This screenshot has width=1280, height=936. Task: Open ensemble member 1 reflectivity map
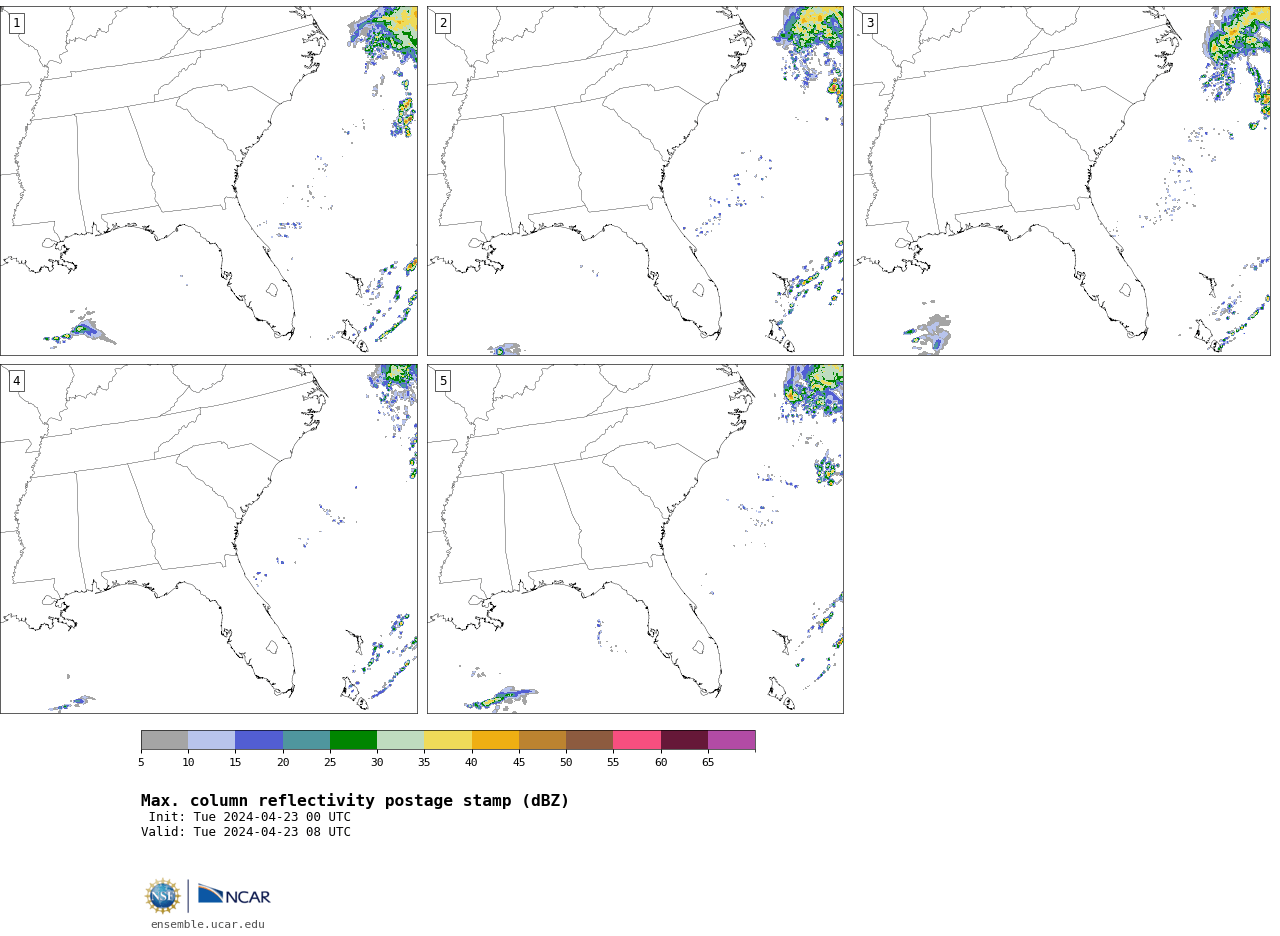(x=209, y=181)
